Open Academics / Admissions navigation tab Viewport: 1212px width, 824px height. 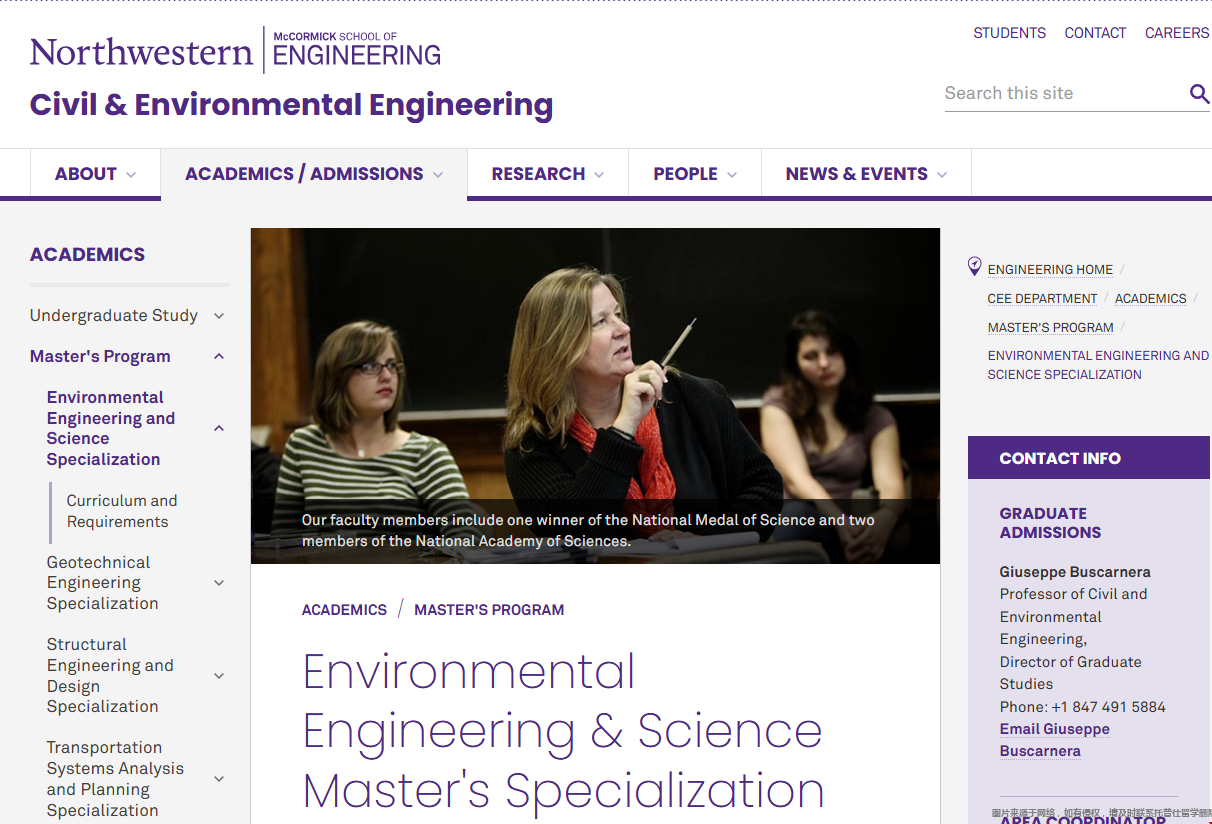[313, 174]
